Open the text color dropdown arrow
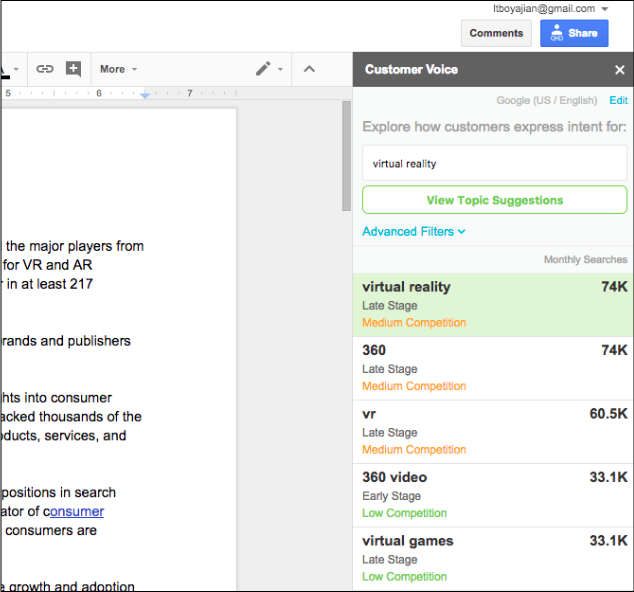Image resolution: width=634 pixels, height=592 pixels. click(16, 69)
